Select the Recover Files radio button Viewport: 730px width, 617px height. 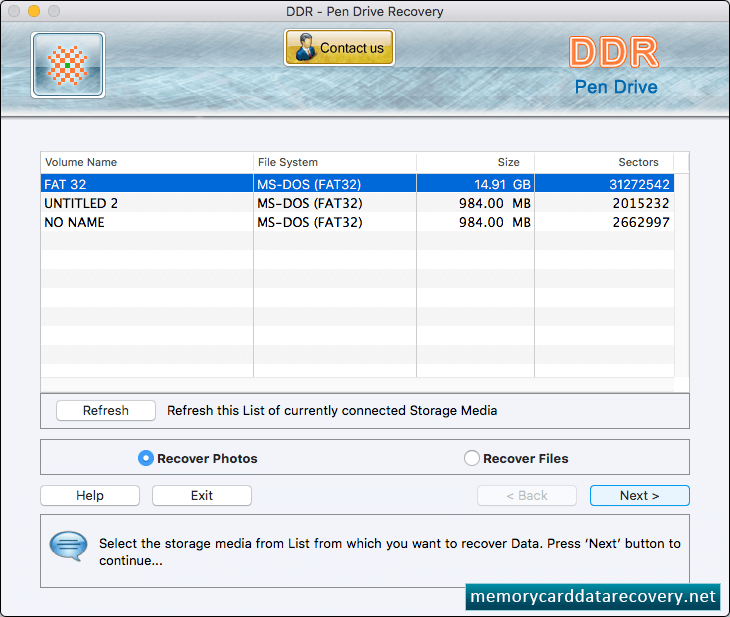coord(472,458)
